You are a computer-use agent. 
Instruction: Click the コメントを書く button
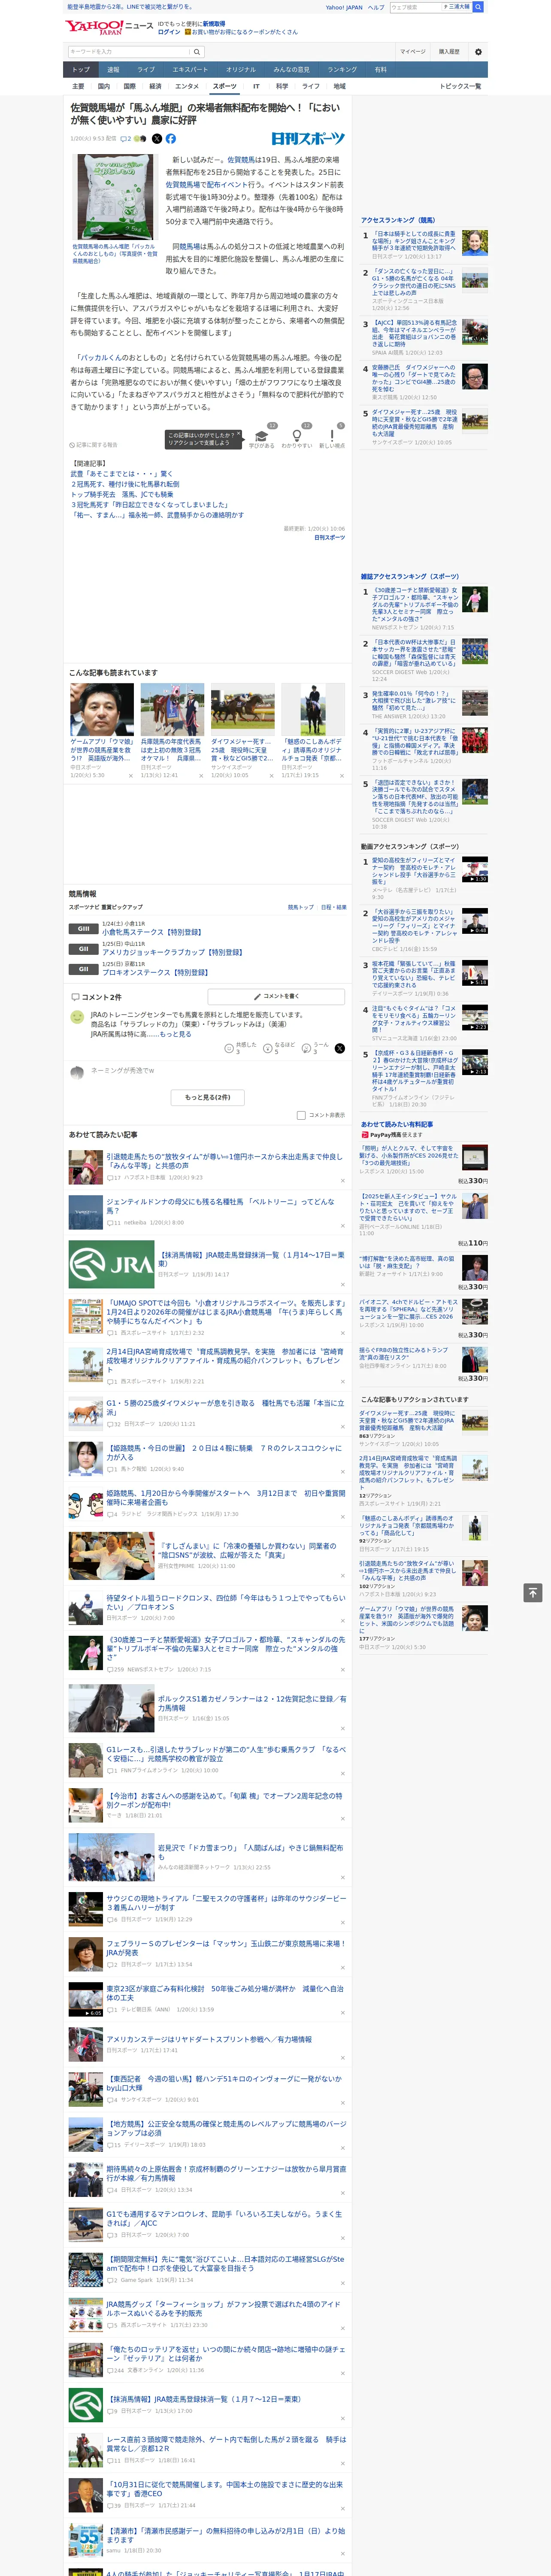pos(276,996)
